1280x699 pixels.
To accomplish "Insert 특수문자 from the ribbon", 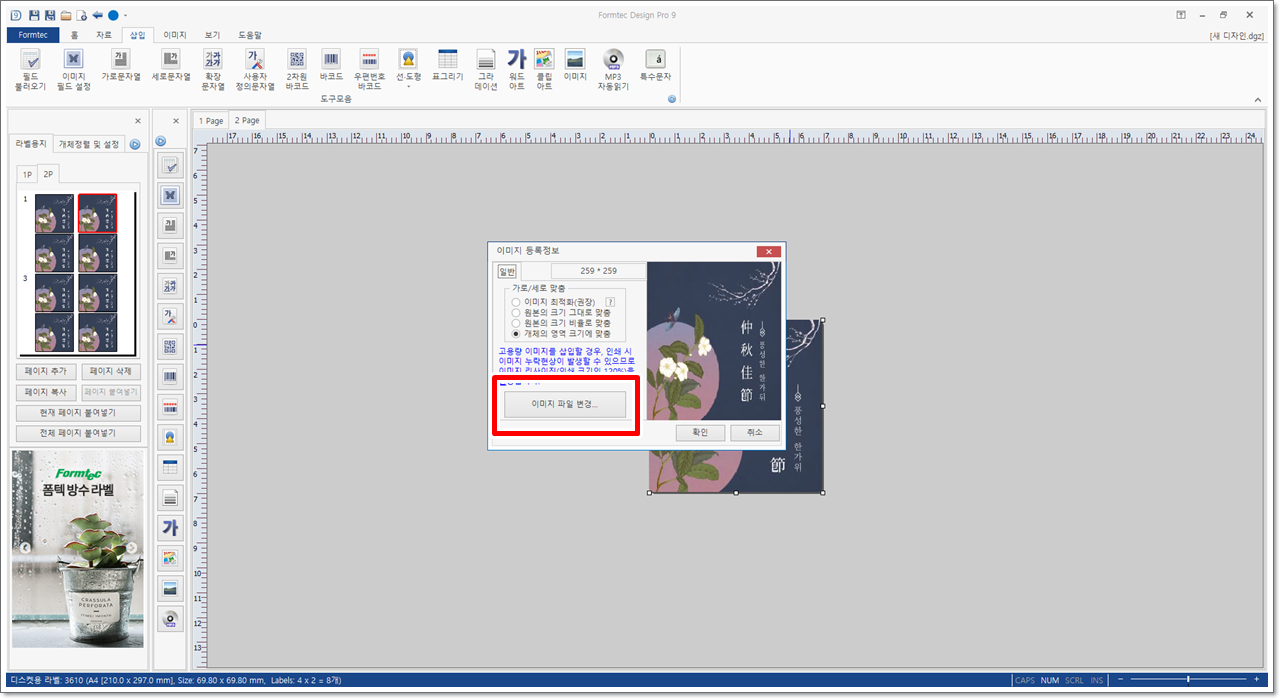I will point(655,65).
